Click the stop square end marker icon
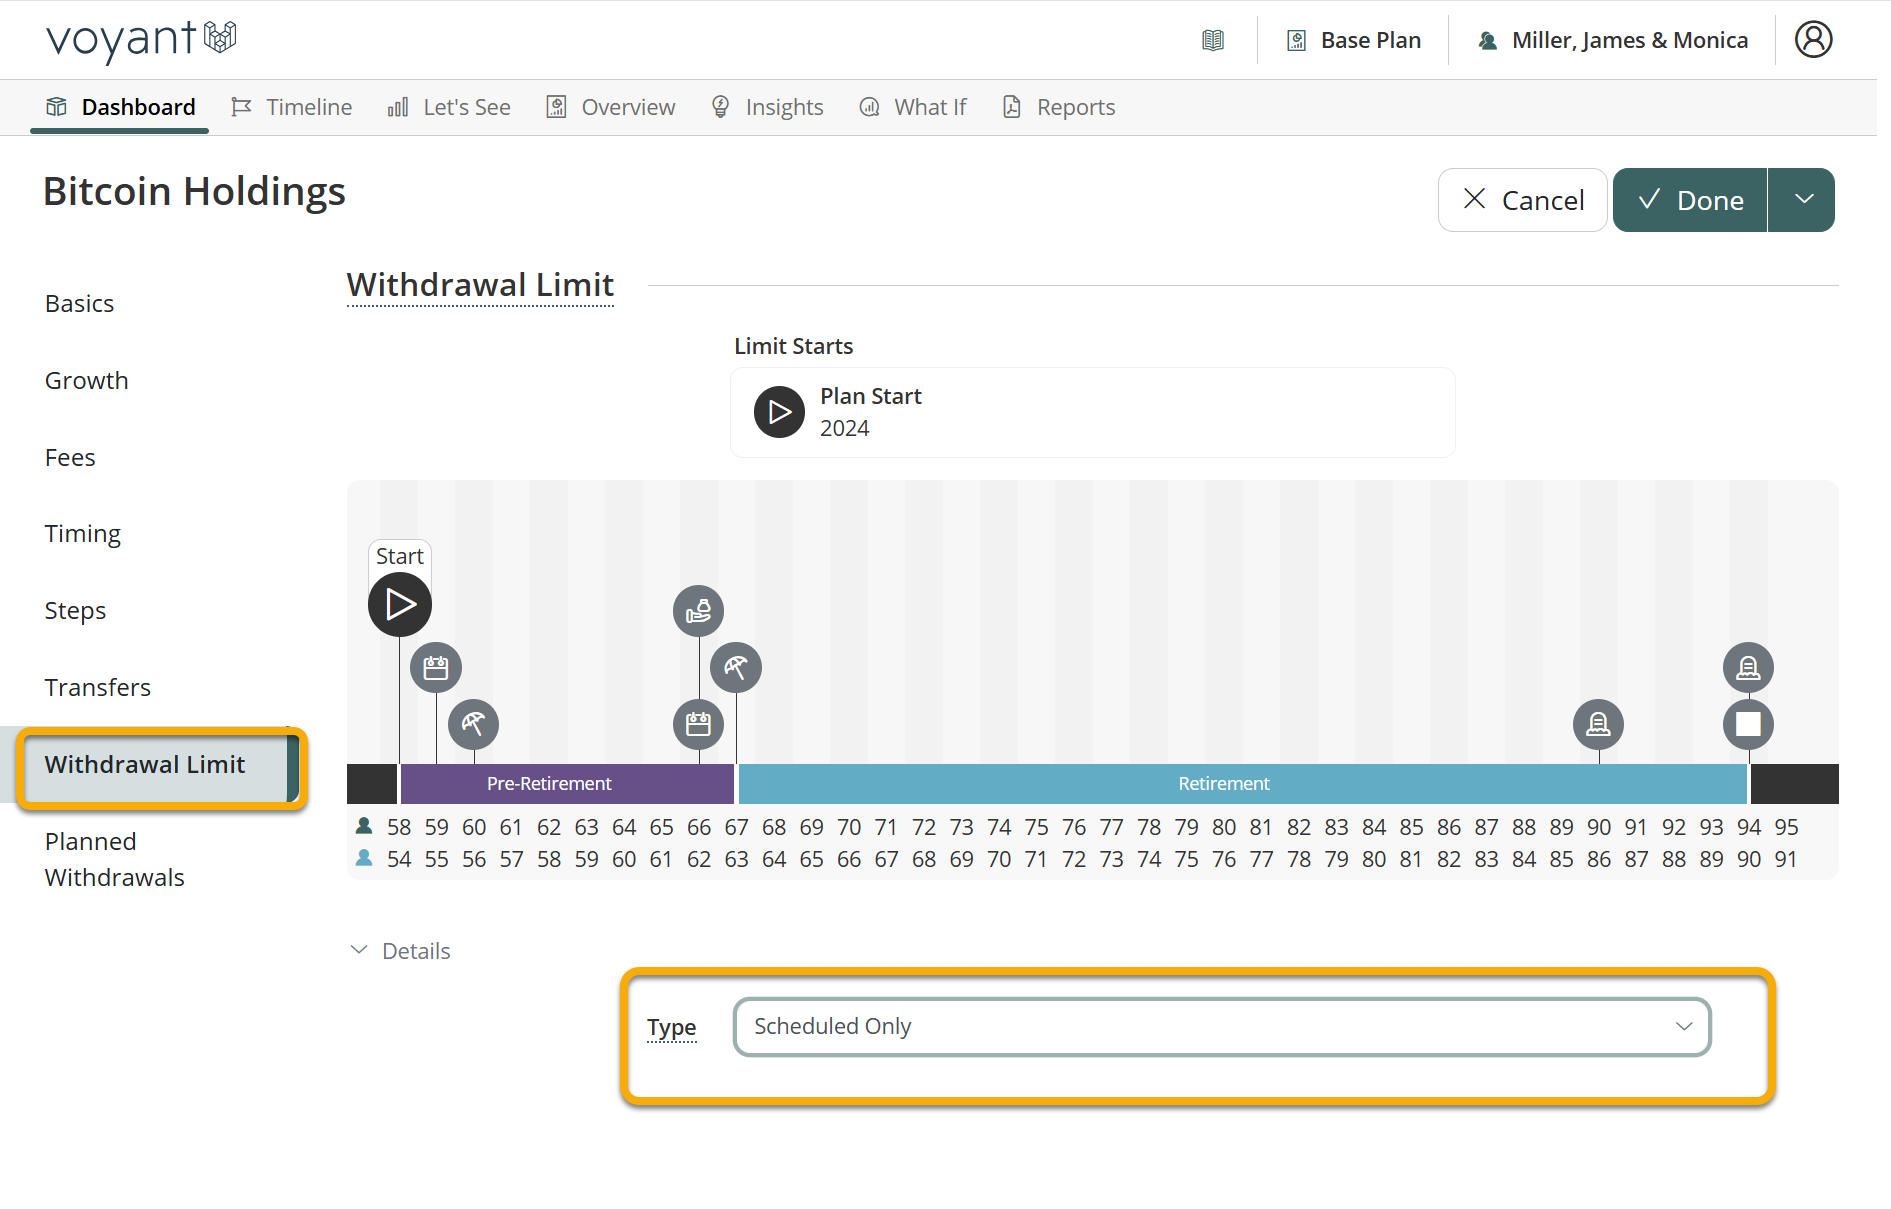This screenshot has width=1891, height=1209. tap(1748, 724)
